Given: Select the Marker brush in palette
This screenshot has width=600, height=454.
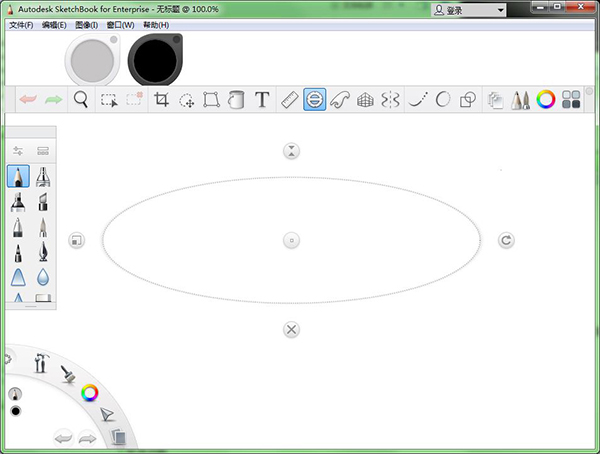Looking at the screenshot, I should coord(18,202).
